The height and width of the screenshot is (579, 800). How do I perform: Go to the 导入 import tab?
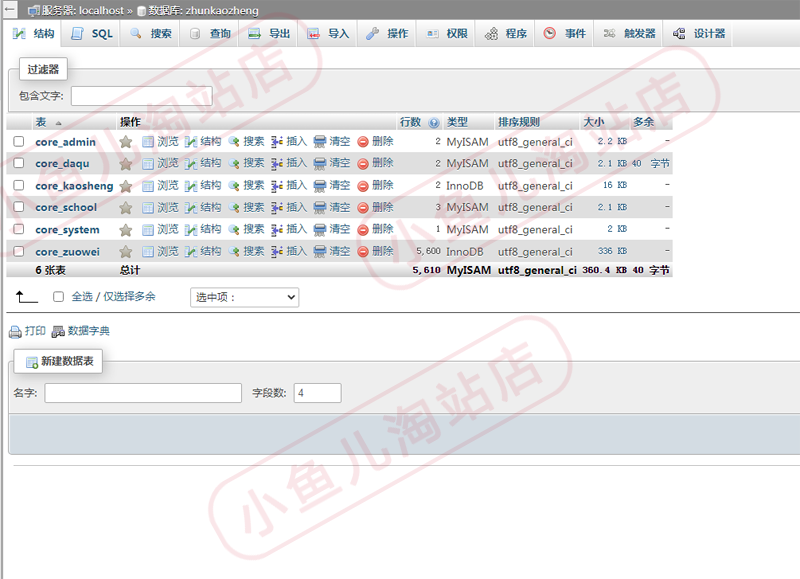(x=328, y=34)
